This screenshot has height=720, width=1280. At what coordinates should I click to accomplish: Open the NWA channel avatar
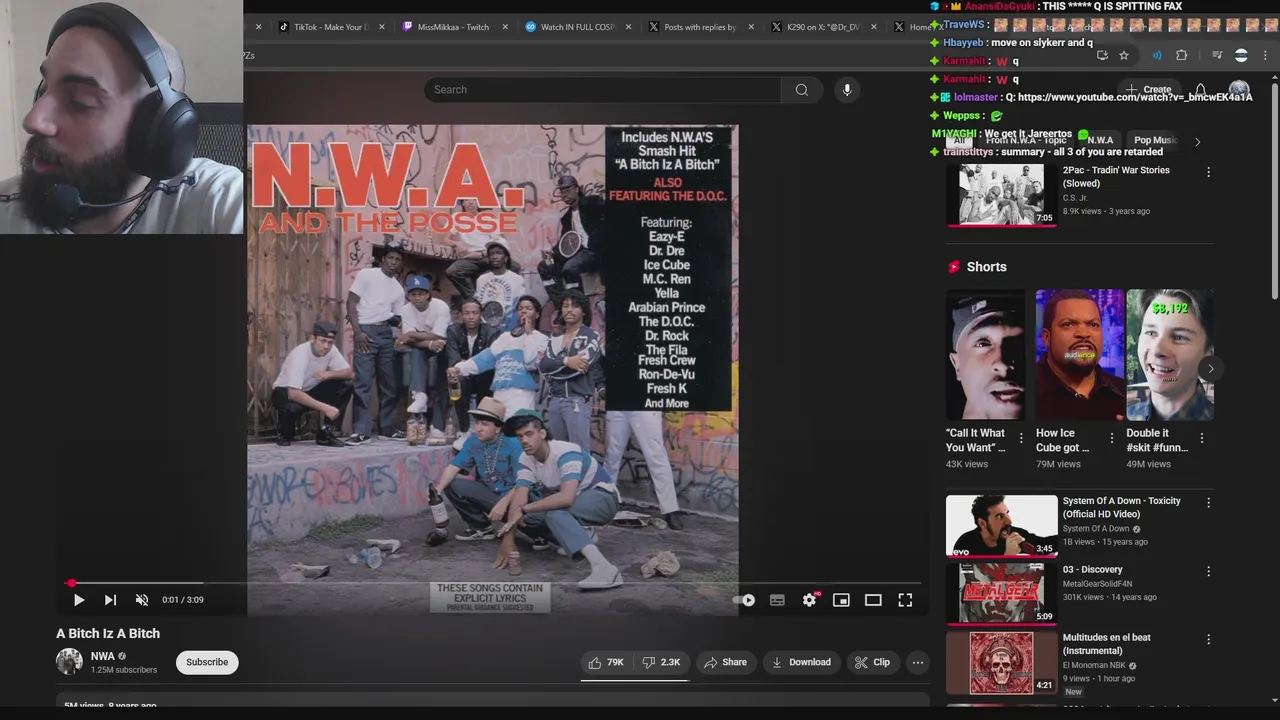tap(69, 661)
